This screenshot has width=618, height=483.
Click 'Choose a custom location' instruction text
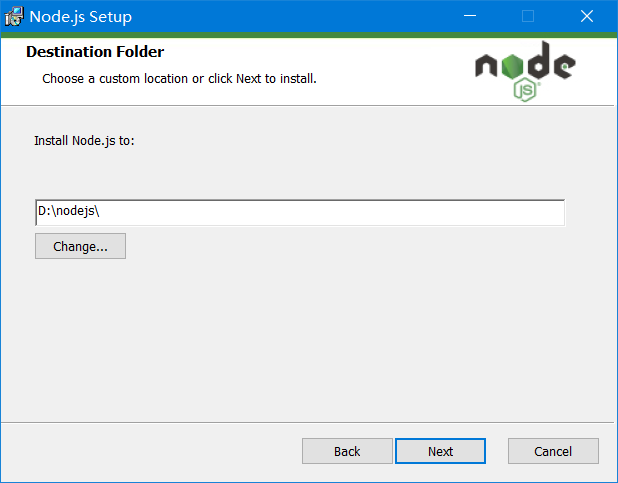click(x=179, y=78)
